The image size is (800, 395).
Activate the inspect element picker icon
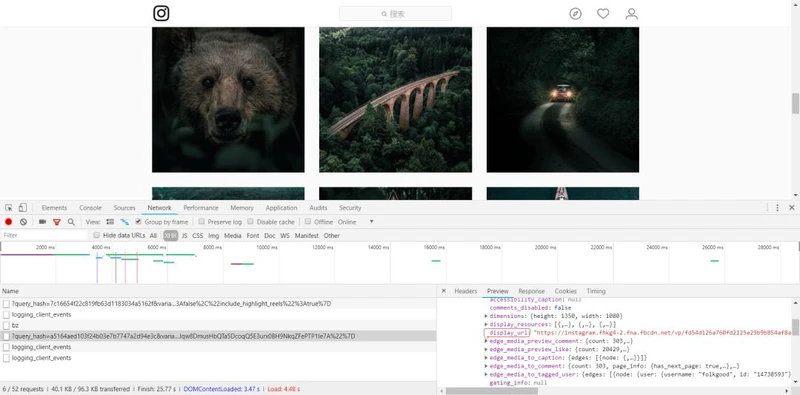(x=9, y=208)
